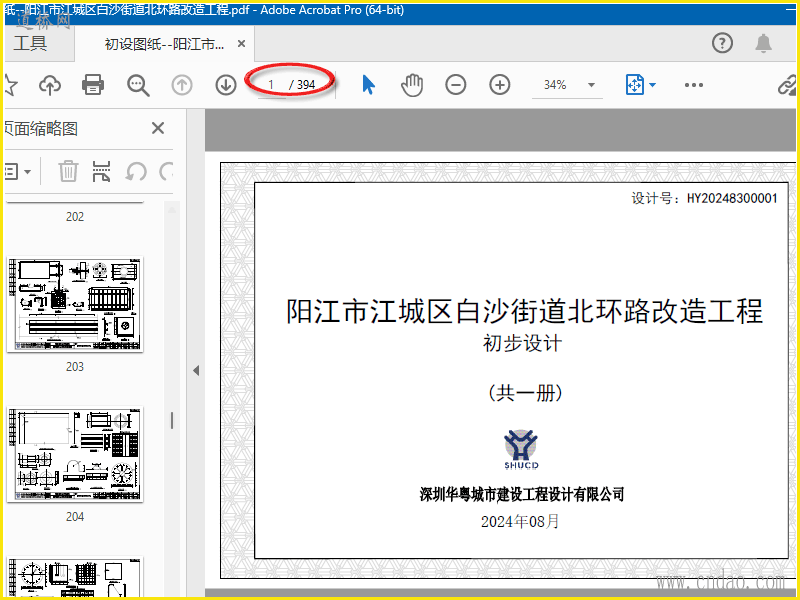This screenshot has height=600, width=800.
Task: Click thumbnail label 202
Action: tap(74, 217)
